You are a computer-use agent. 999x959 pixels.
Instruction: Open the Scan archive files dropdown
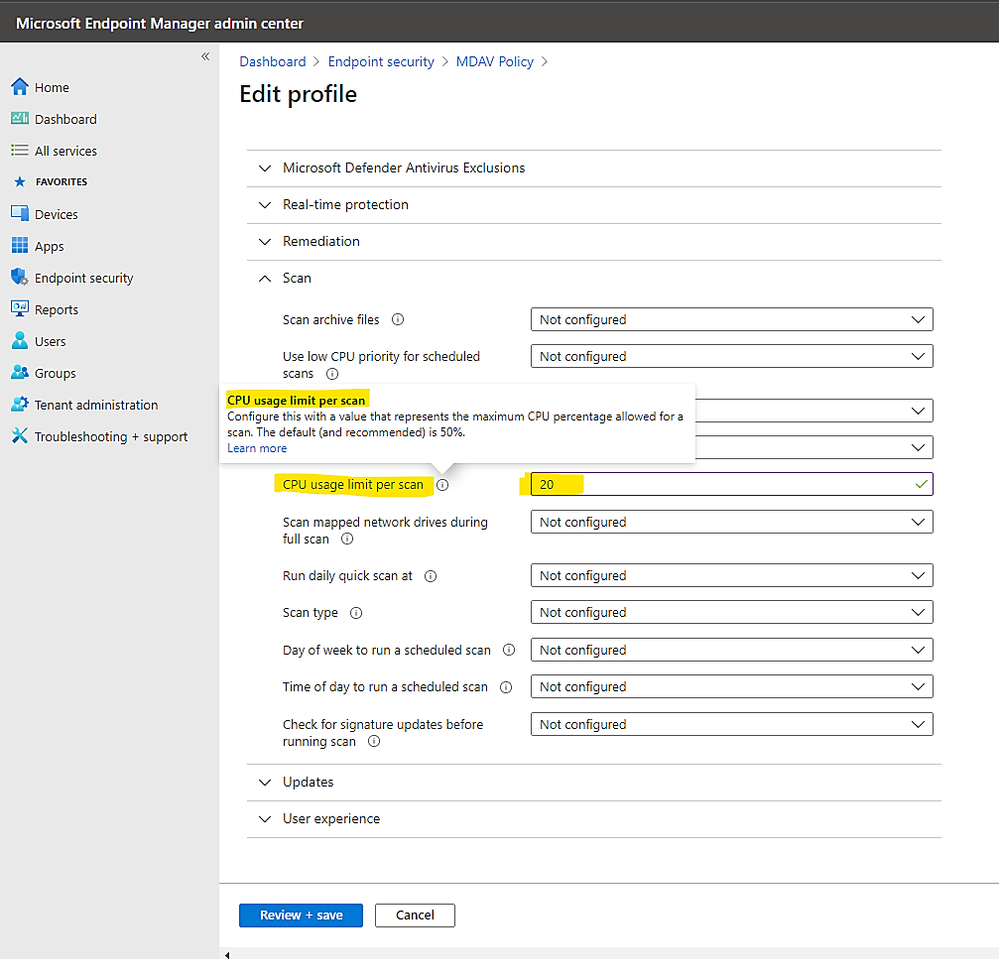(x=731, y=320)
